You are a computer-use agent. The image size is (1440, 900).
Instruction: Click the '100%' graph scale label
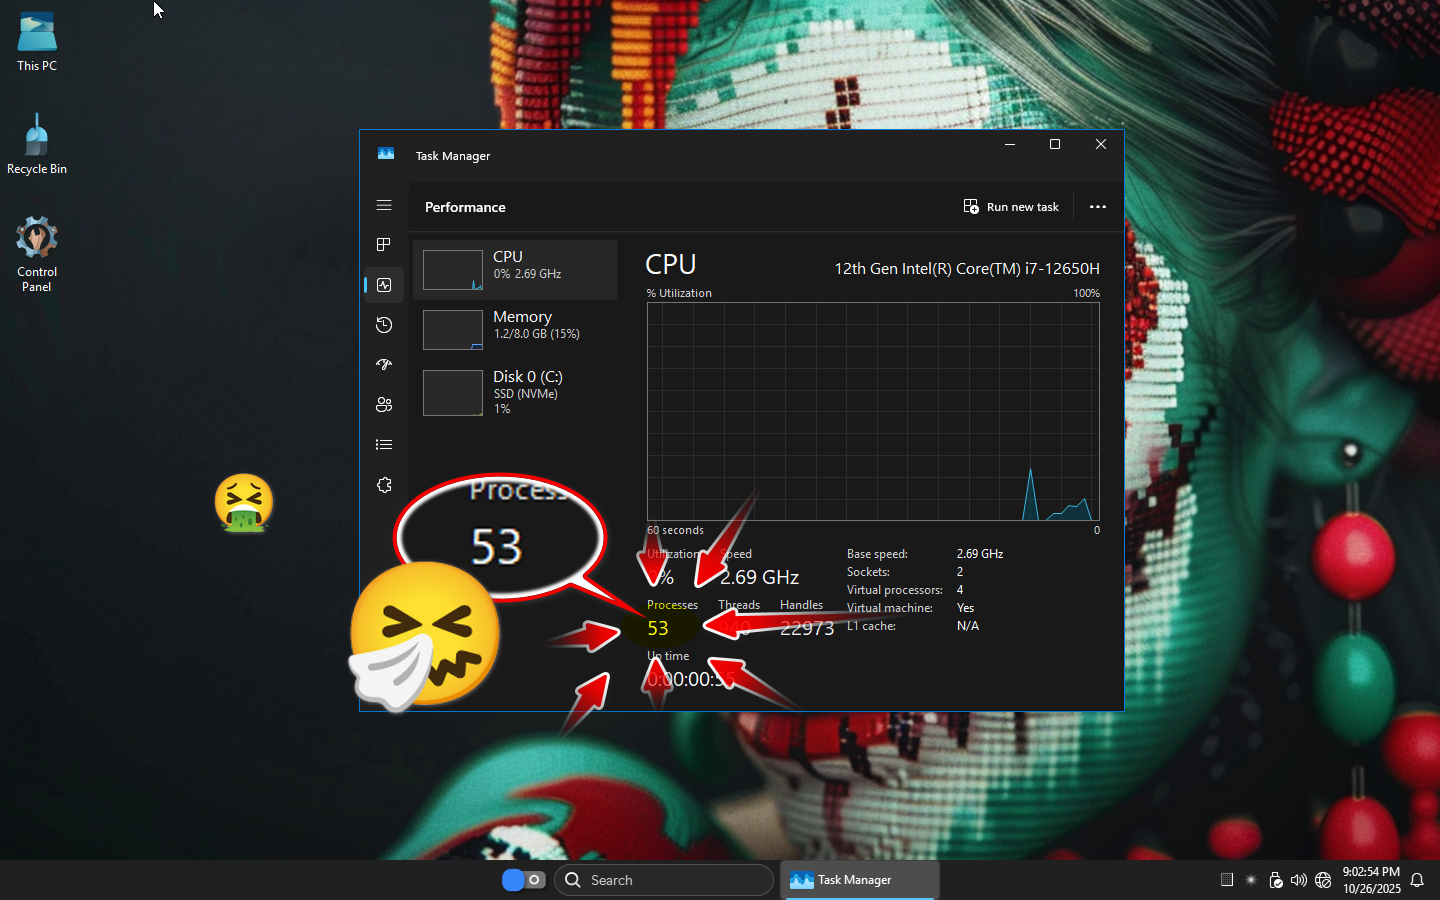(x=1086, y=293)
